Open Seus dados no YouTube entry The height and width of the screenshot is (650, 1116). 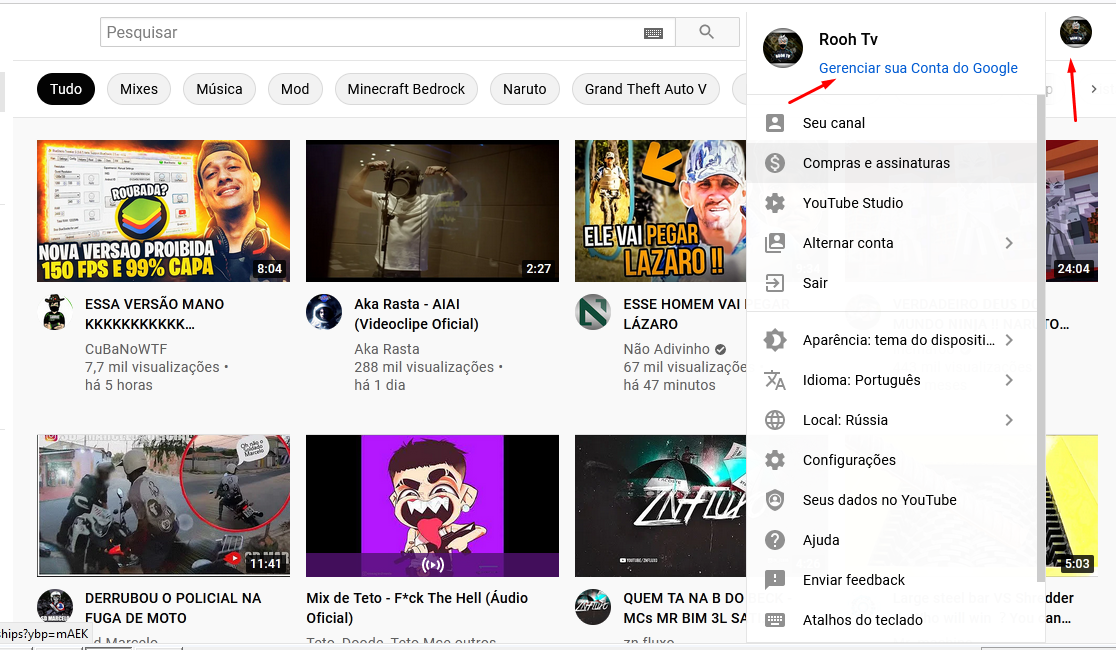tap(892, 500)
